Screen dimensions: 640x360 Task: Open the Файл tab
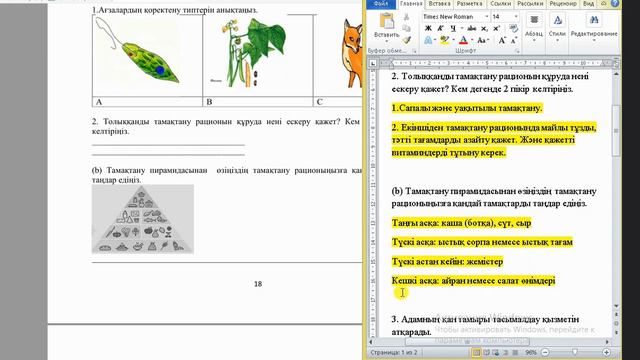[381, 4]
